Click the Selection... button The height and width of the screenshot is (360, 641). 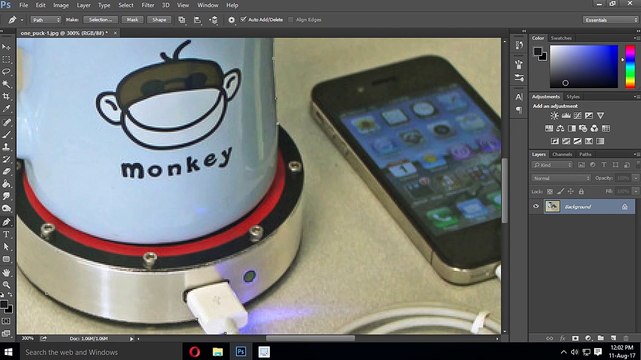(100, 20)
